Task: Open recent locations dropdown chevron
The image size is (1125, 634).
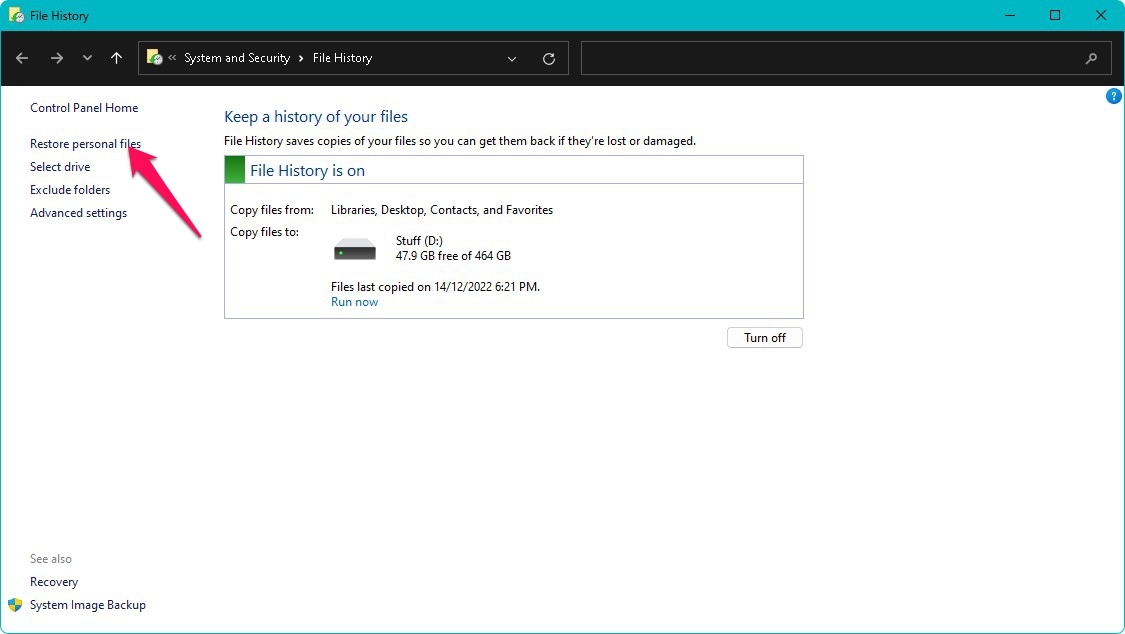Action: pyautogui.click(x=87, y=58)
